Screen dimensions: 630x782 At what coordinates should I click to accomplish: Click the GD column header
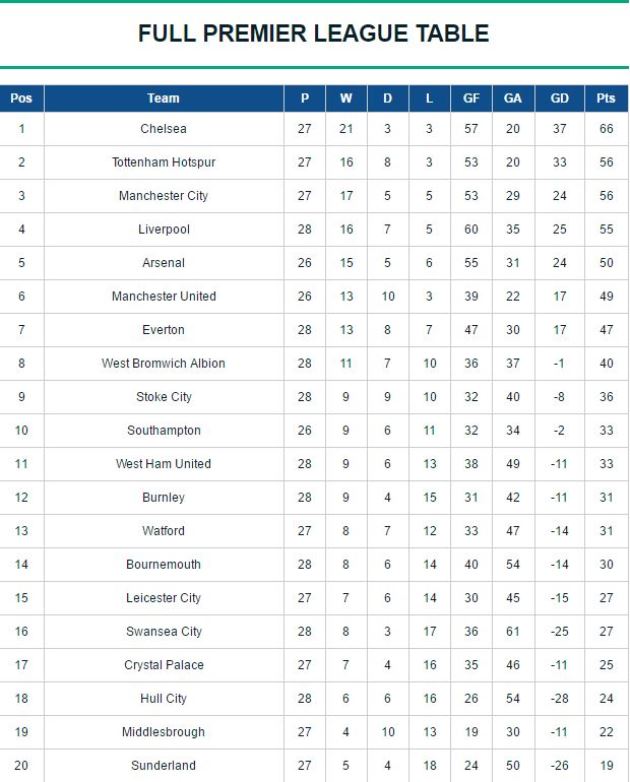[x=559, y=98]
